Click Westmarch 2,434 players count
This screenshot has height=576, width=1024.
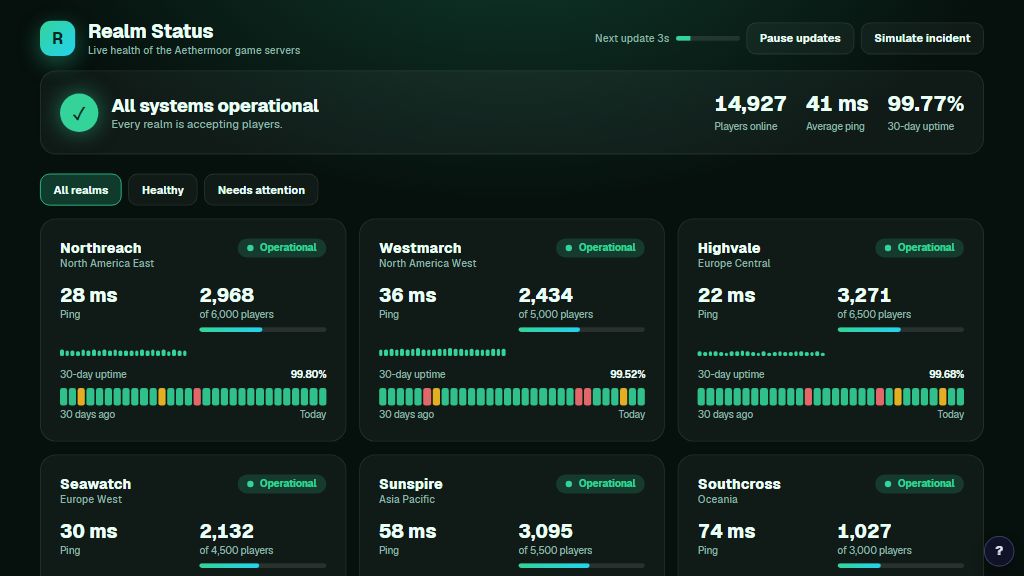pos(545,295)
